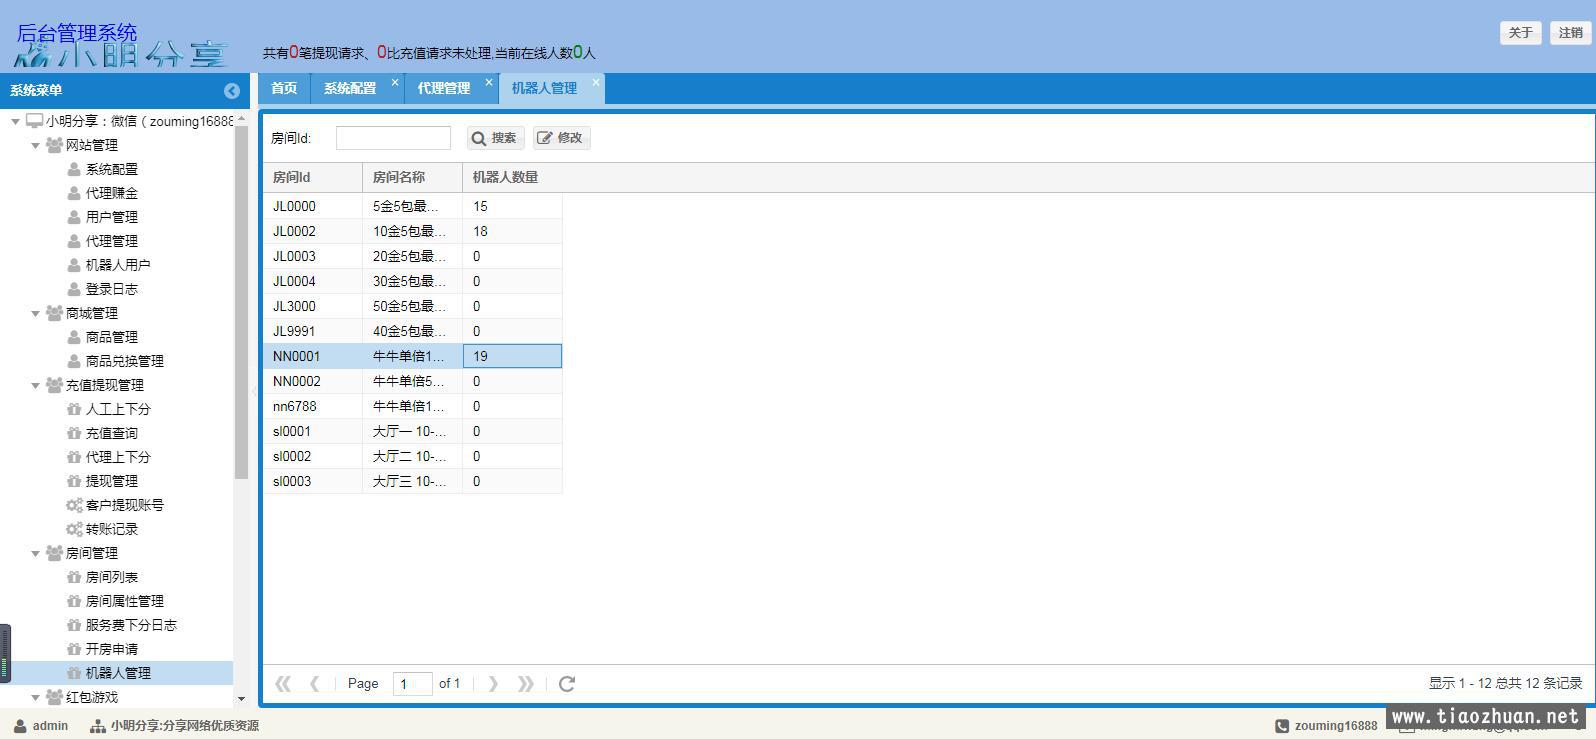Go to last page arrow
This screenshot has height=739, width=1596.
coord(525,684)
